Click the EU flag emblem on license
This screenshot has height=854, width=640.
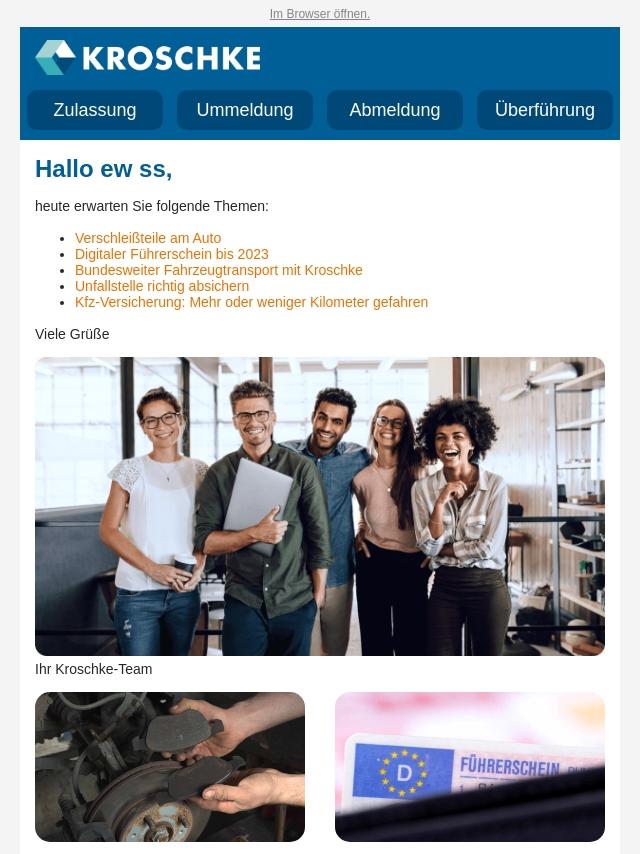pos(404,773)
